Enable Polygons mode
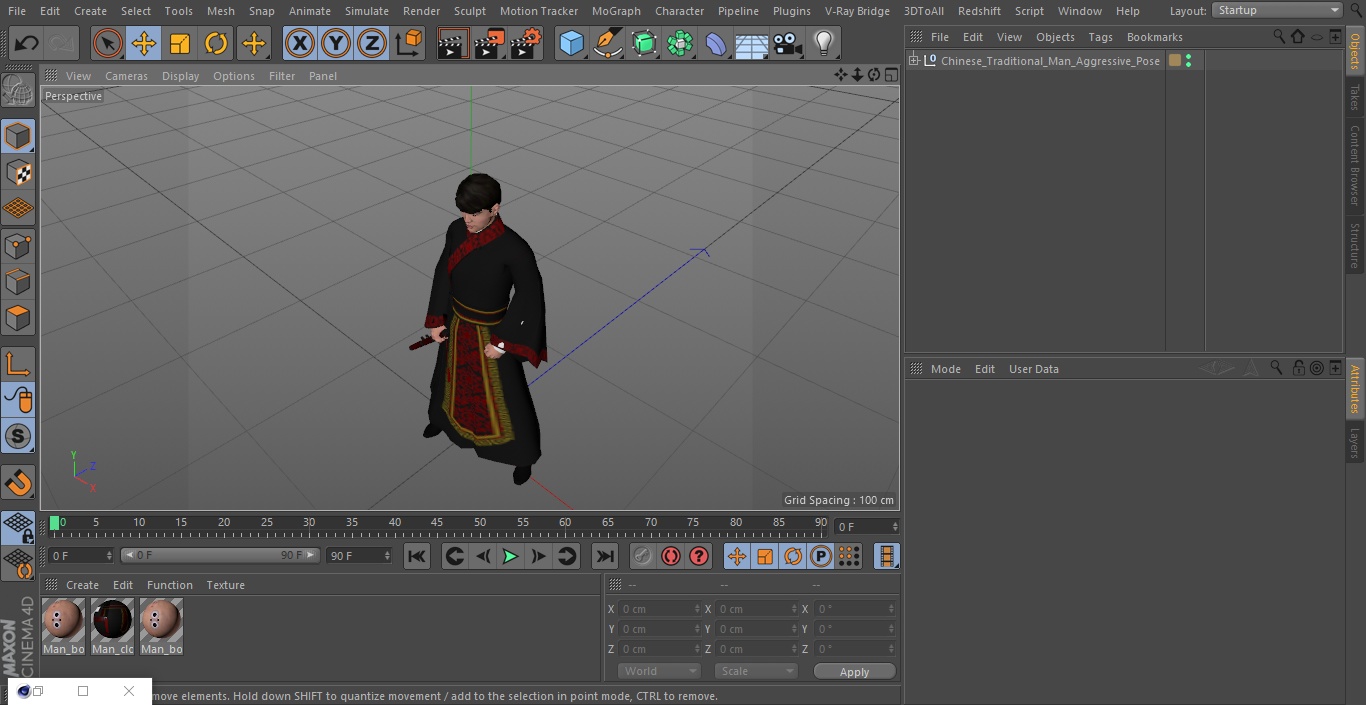Viewport: 1366px width, 705px height. (x=18, y=318)
